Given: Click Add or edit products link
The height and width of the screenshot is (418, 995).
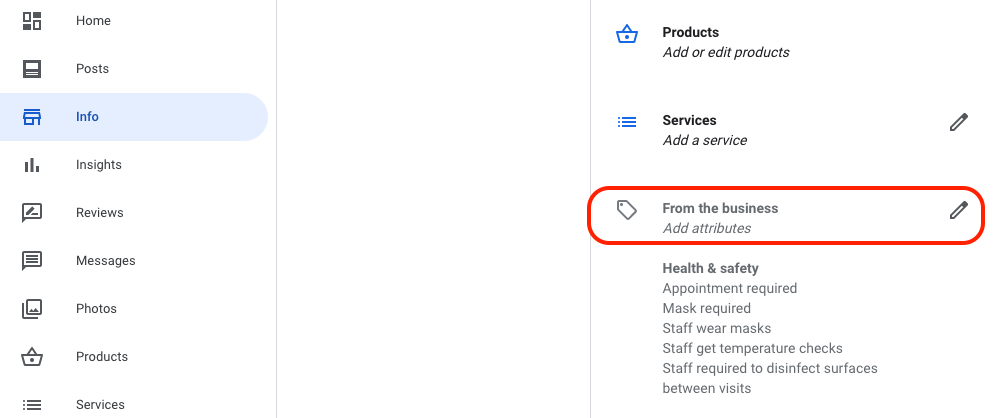Looking at the screenshot, I should click(726, 53).
